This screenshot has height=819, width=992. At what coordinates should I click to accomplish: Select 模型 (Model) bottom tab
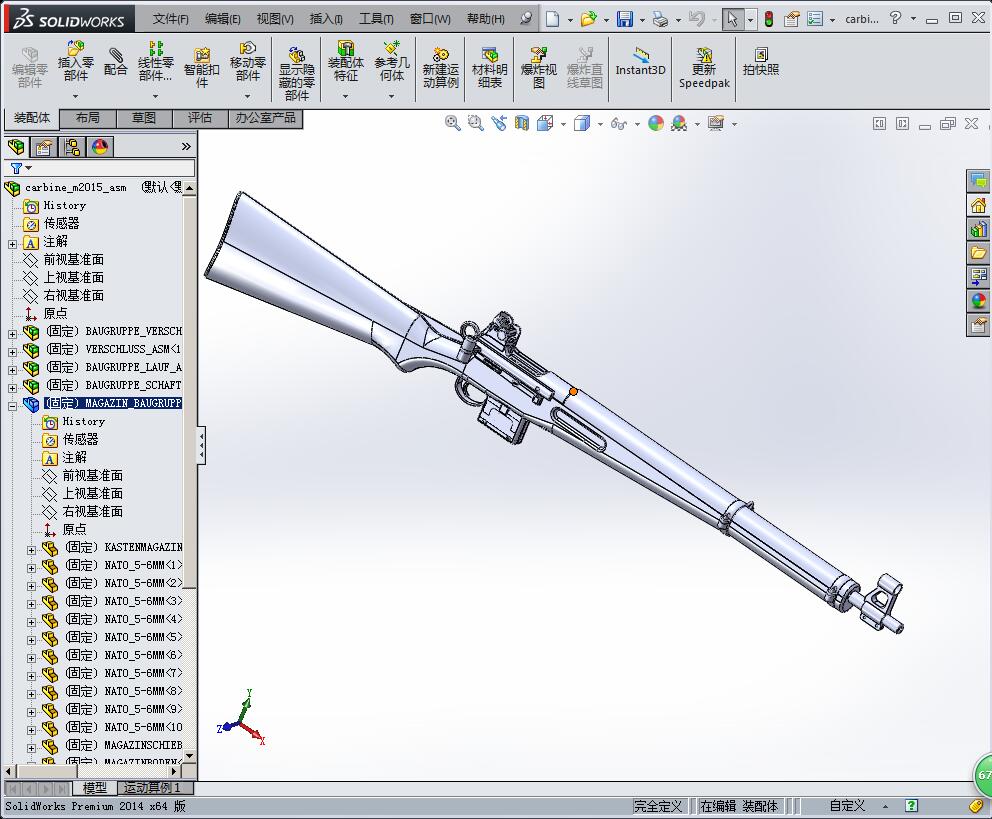94,788
